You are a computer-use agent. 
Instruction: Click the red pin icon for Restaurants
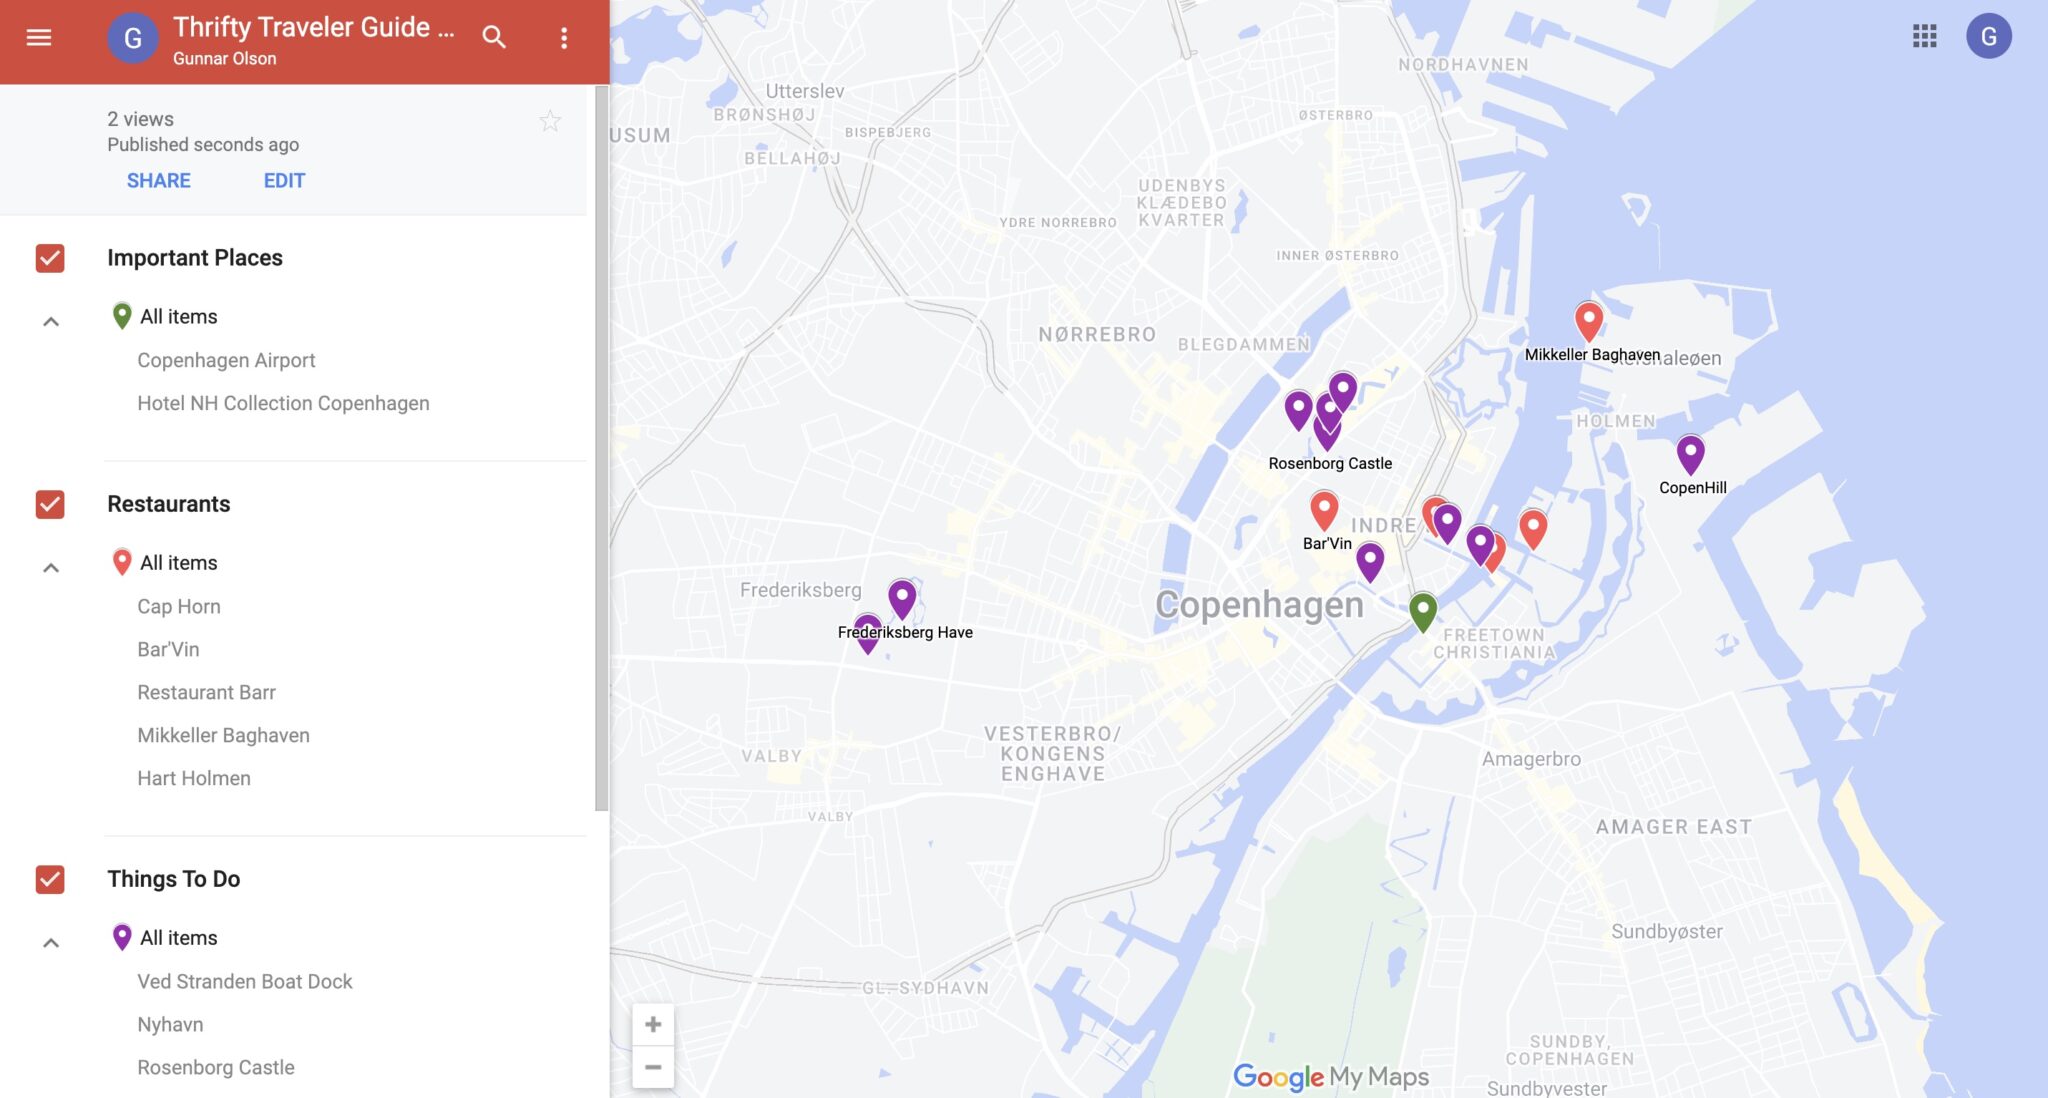click(x=122, y=561)
